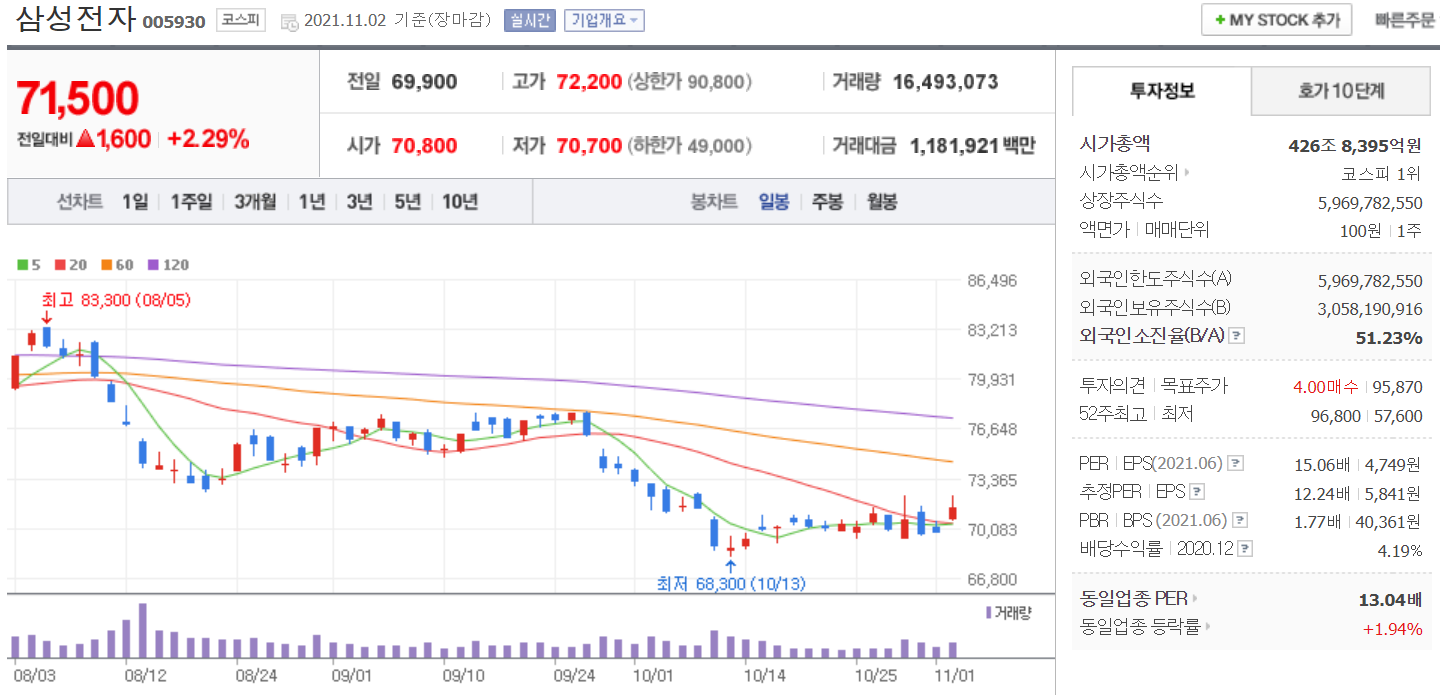Click the 시가총액 value 426조 8,395억원
This screenshot has height=695, width=1440.
click(1355, 145)
